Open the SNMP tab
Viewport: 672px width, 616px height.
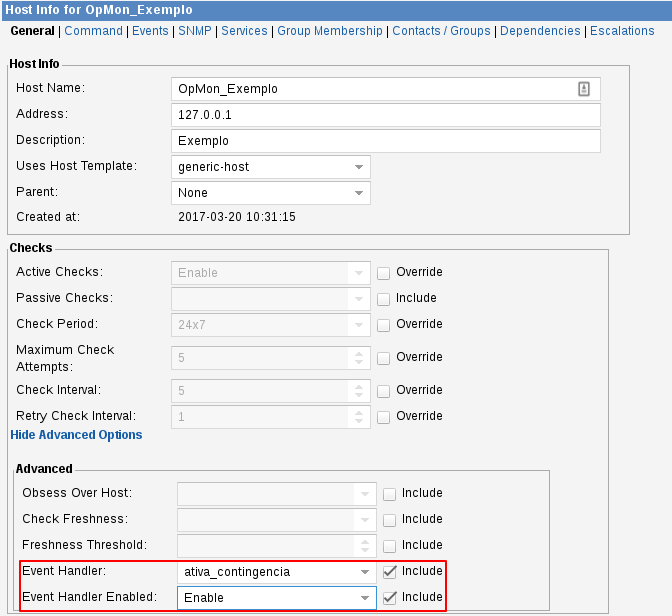click(194, 31)
